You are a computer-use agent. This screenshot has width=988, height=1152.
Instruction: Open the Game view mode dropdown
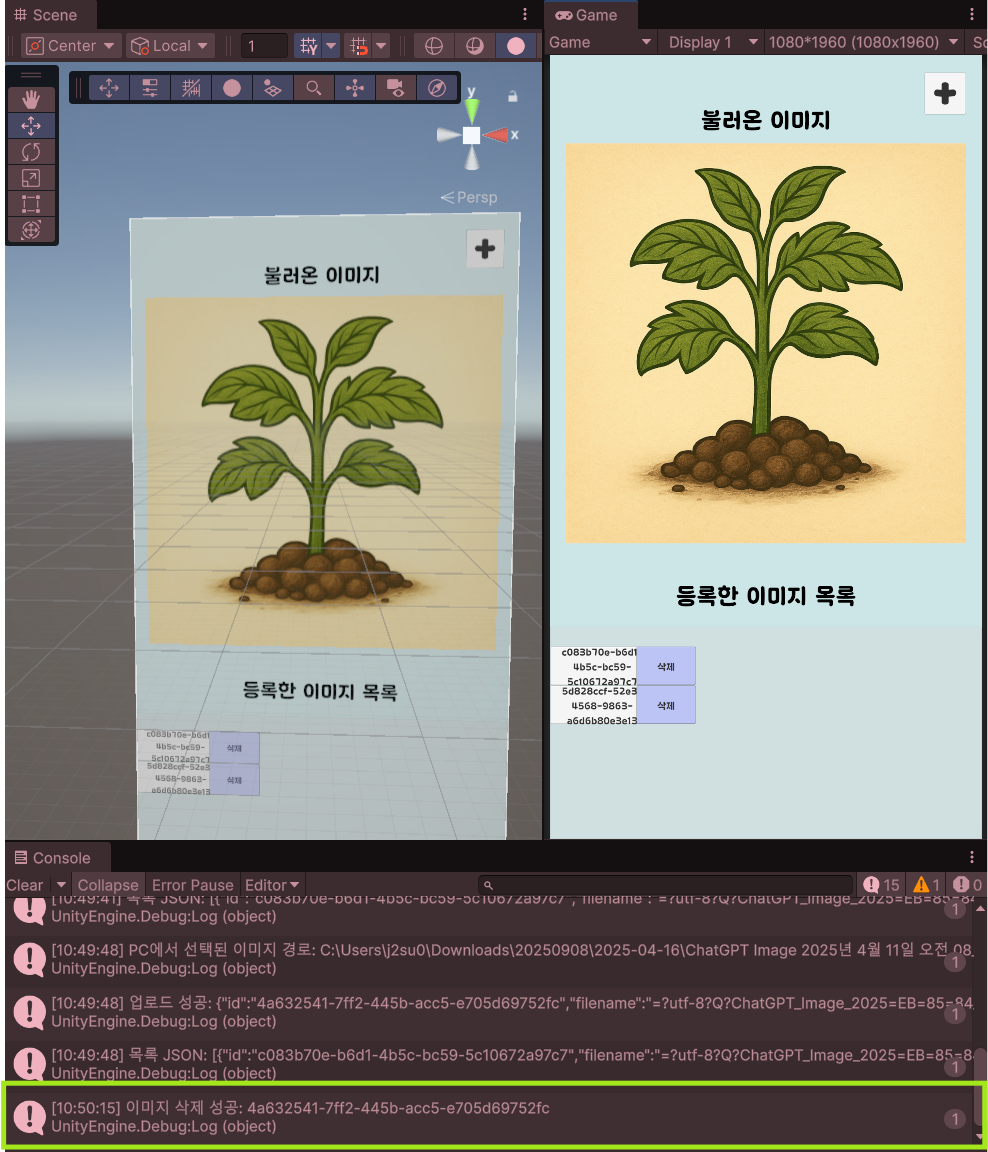[x=600, y=42]
